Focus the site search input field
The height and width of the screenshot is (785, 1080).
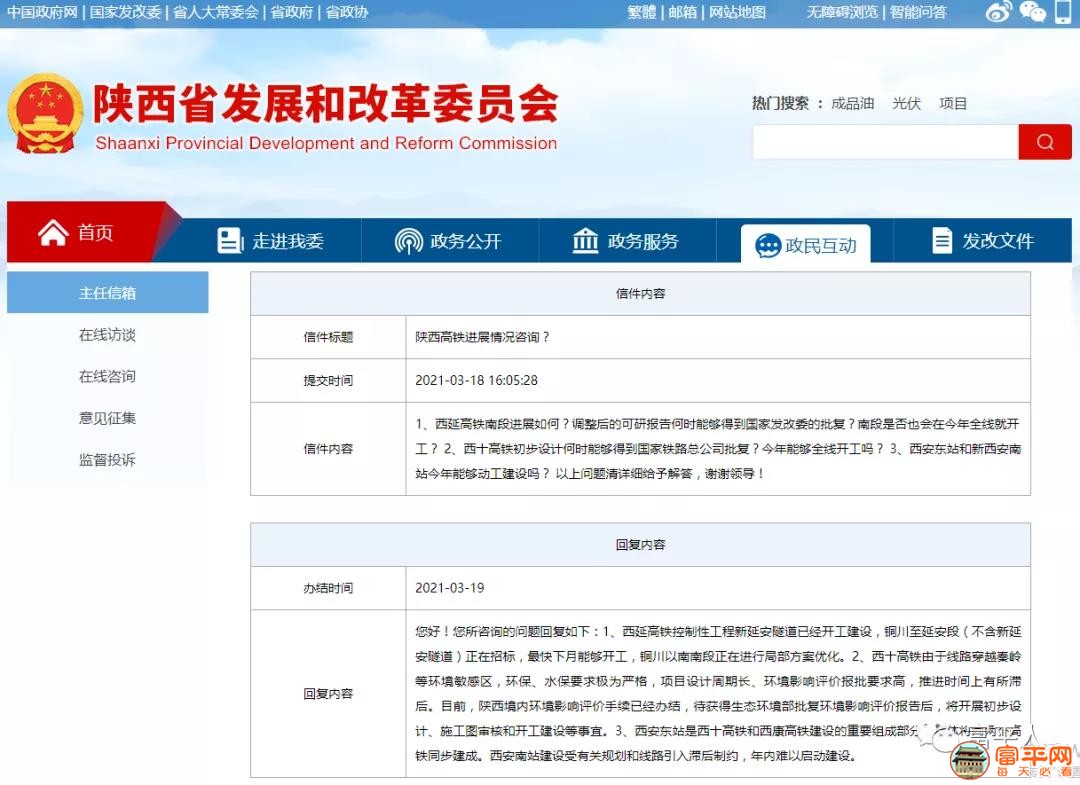(x=886, y=142)
